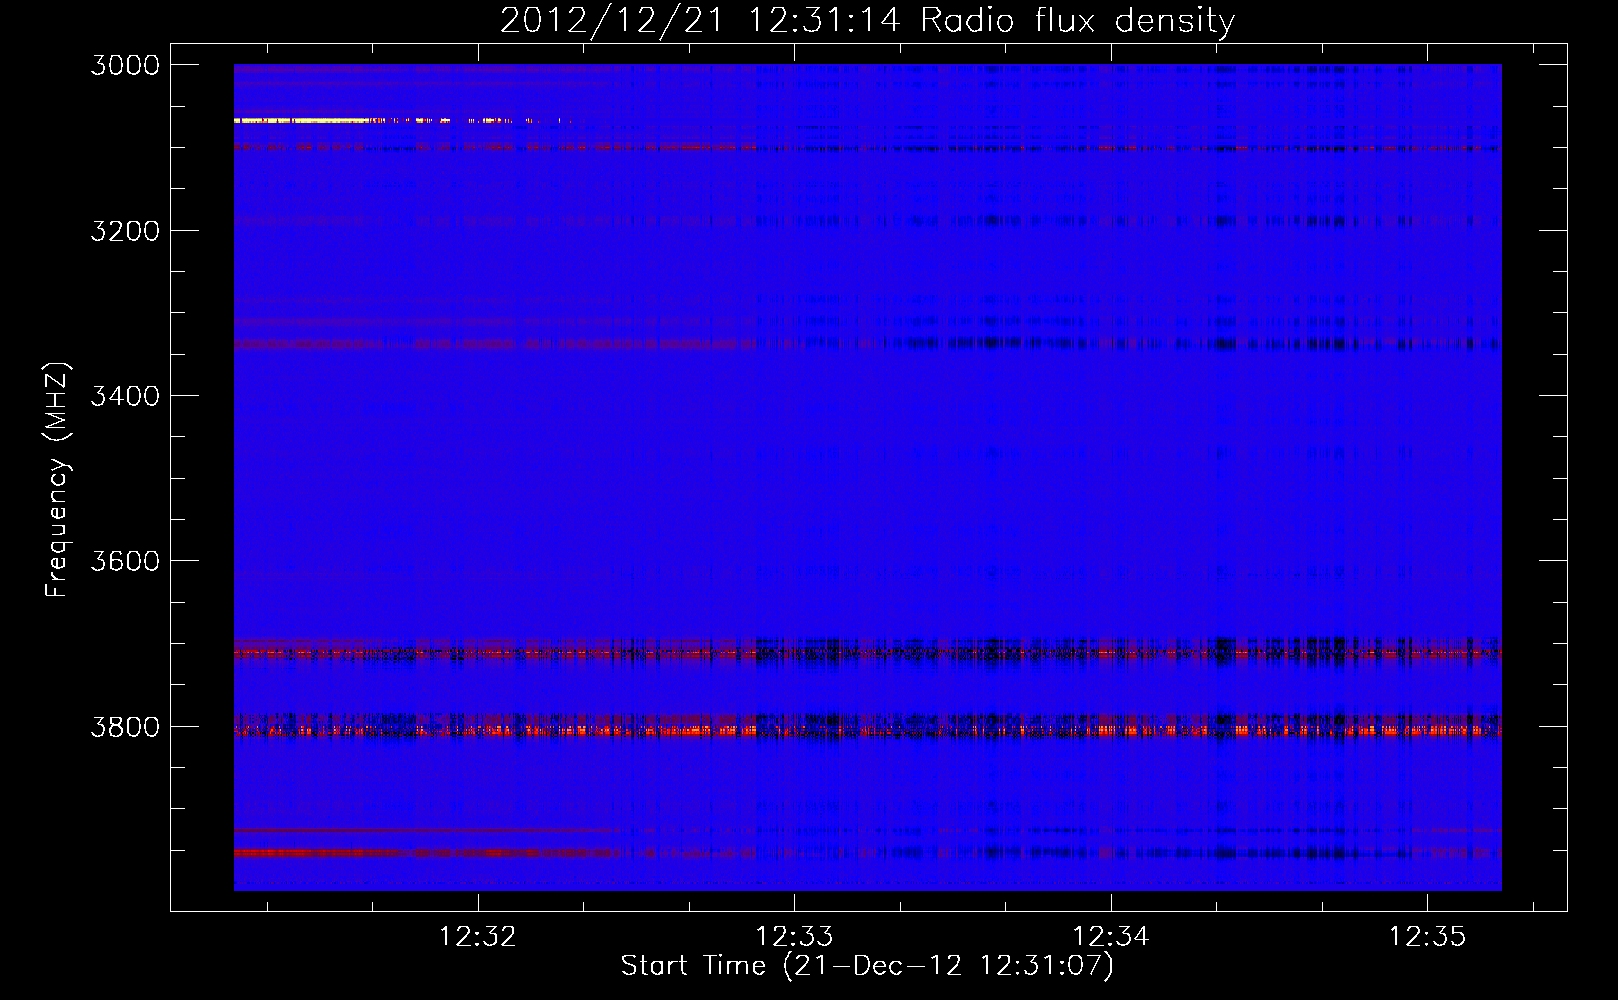The width and height of the screenshot is (1618, 1000).
Task: Select the "3400" frequency axis label
Action: (125, 396)
